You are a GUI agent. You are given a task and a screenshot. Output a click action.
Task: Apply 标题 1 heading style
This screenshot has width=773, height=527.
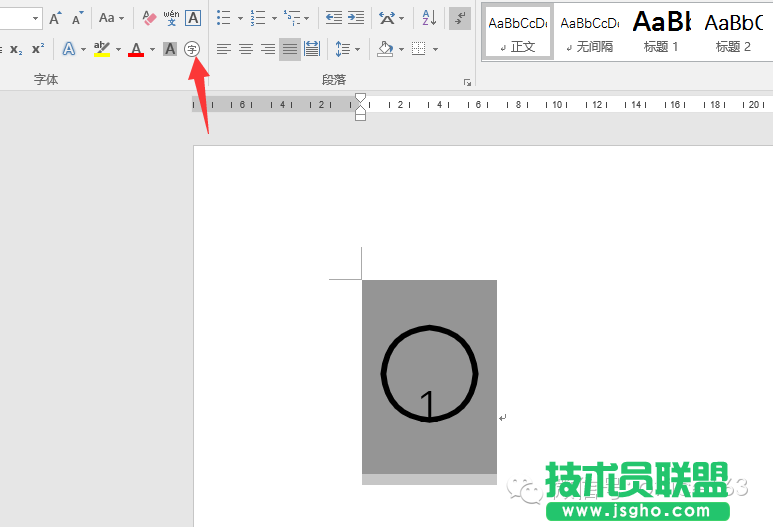tap(661, 33)
